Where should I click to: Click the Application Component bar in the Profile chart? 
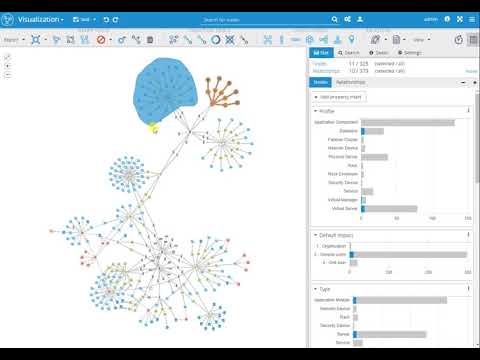[x=408, y=122]
